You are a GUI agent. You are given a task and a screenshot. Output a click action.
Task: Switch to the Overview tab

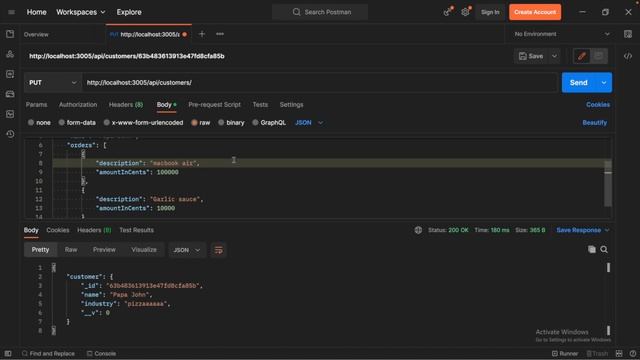point(36,34)
